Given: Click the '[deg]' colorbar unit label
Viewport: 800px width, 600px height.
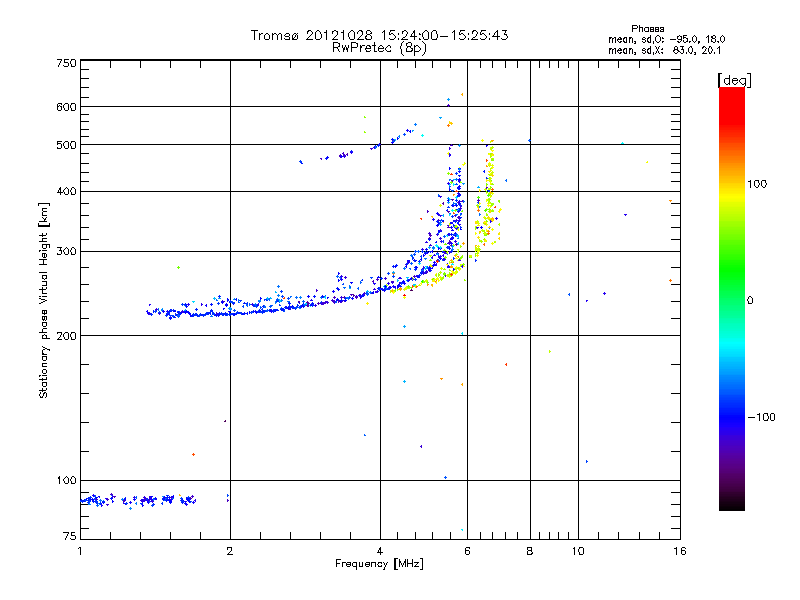Looking at the screenshot, I should pos(734,80).
